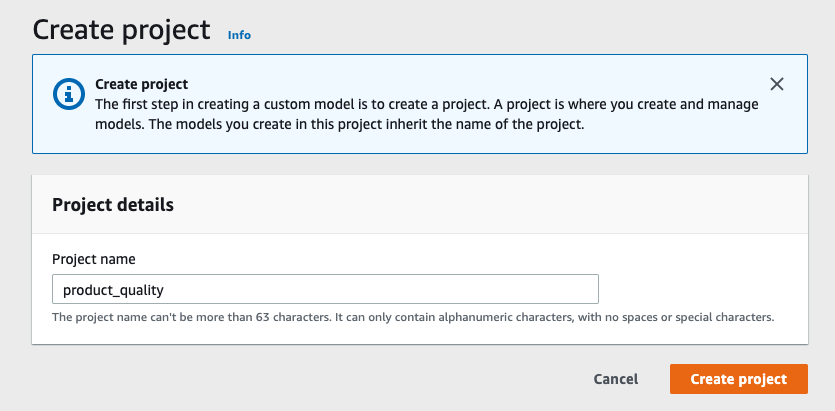Click the product_quality text in the field
Screen dimensions: 835x411
[x=112, y=289]
